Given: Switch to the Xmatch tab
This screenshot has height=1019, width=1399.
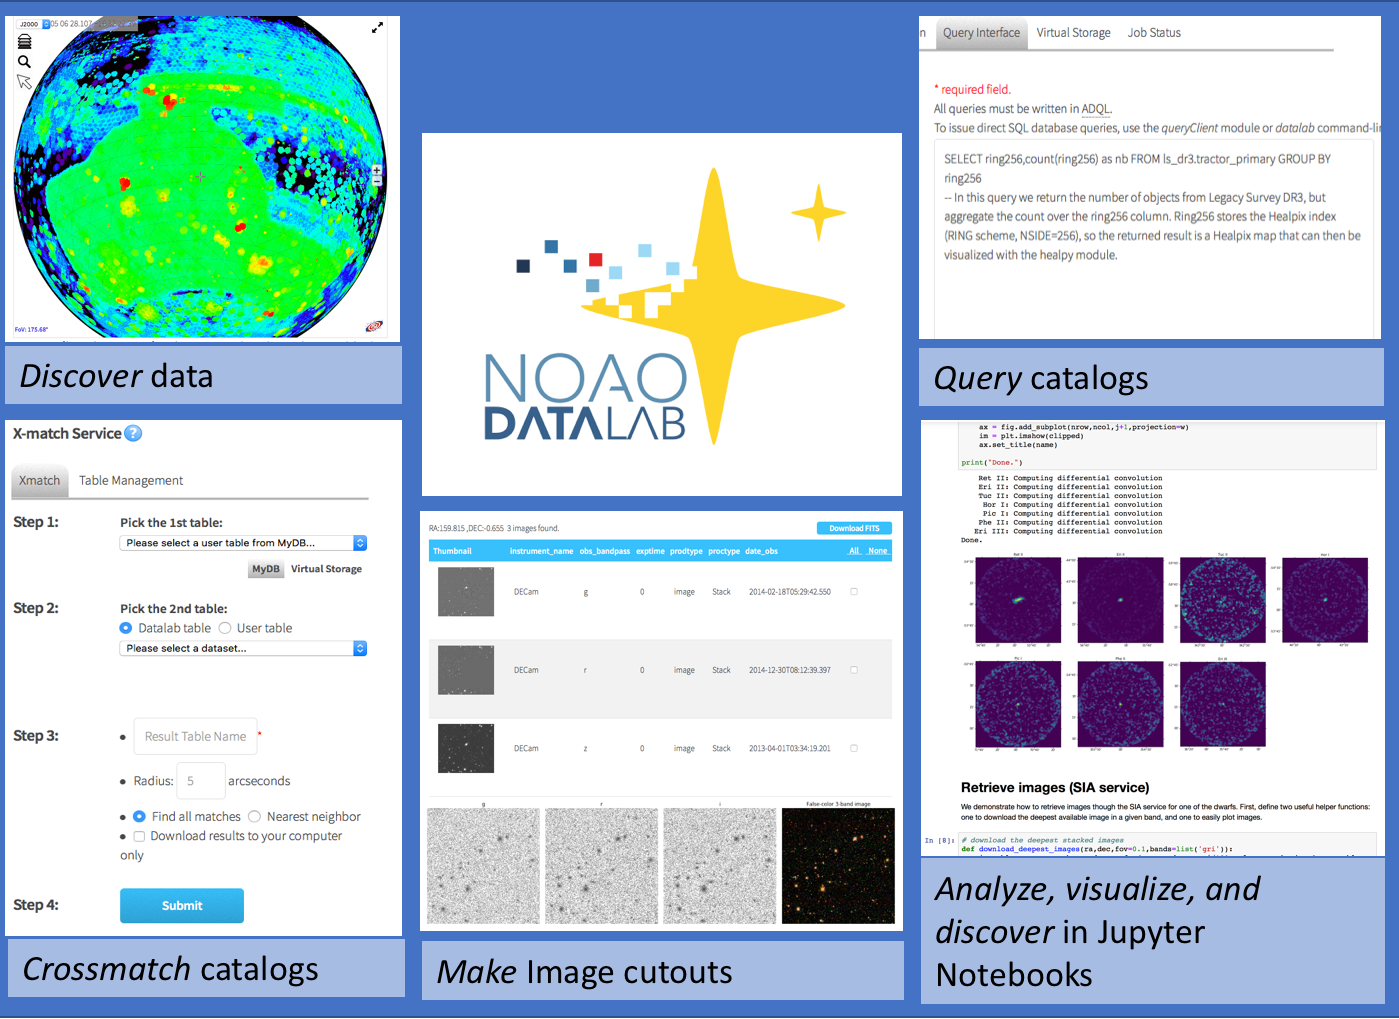Looking at the screenshot, I should point(40,481).
